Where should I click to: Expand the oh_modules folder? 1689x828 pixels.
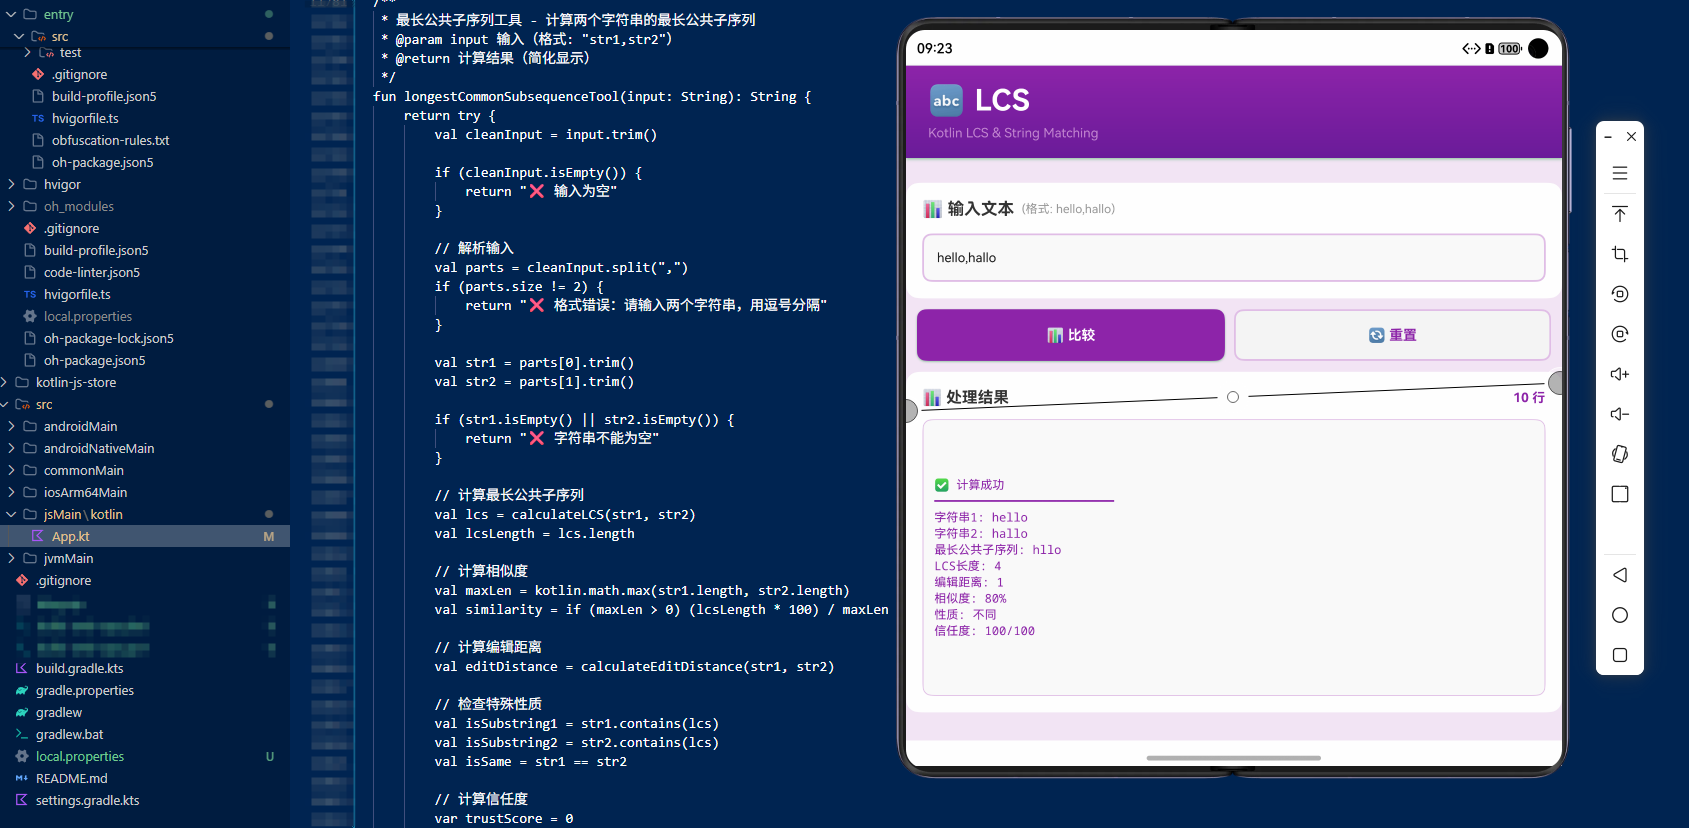click(11, 206)
